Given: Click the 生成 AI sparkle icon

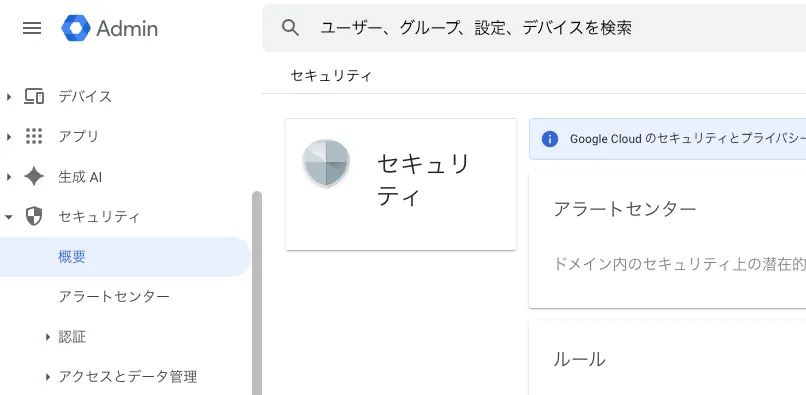Looking at the screenshot, I should coord(34,176).
